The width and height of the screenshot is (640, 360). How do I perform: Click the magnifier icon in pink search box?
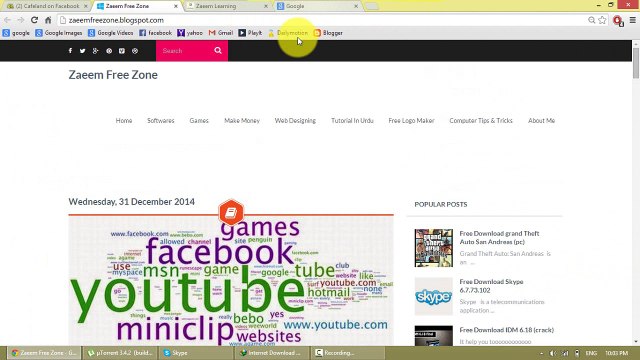coord(218,50)
